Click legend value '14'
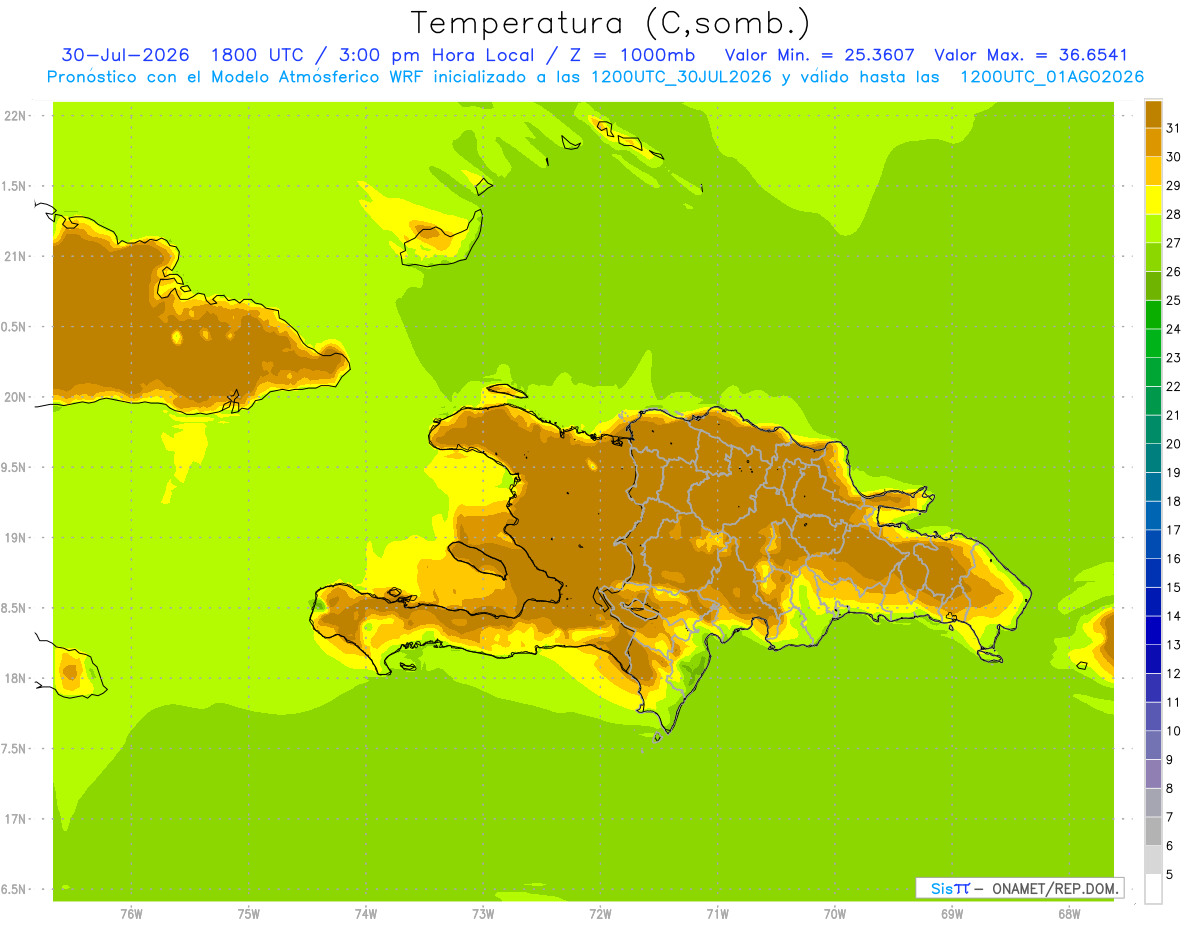 pyautogui.click(x=1174, y=616)
